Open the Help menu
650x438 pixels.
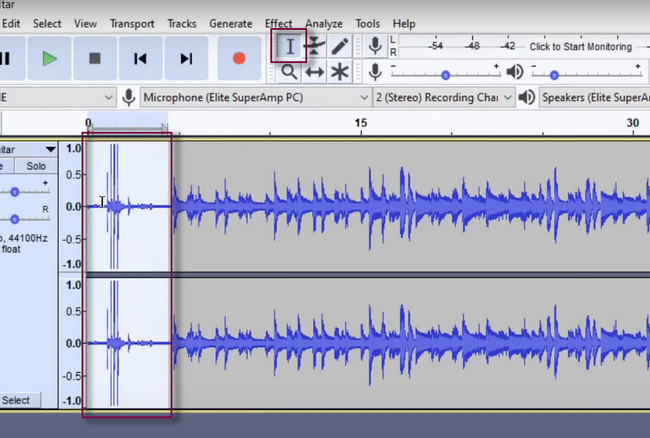tap(404, 24)
